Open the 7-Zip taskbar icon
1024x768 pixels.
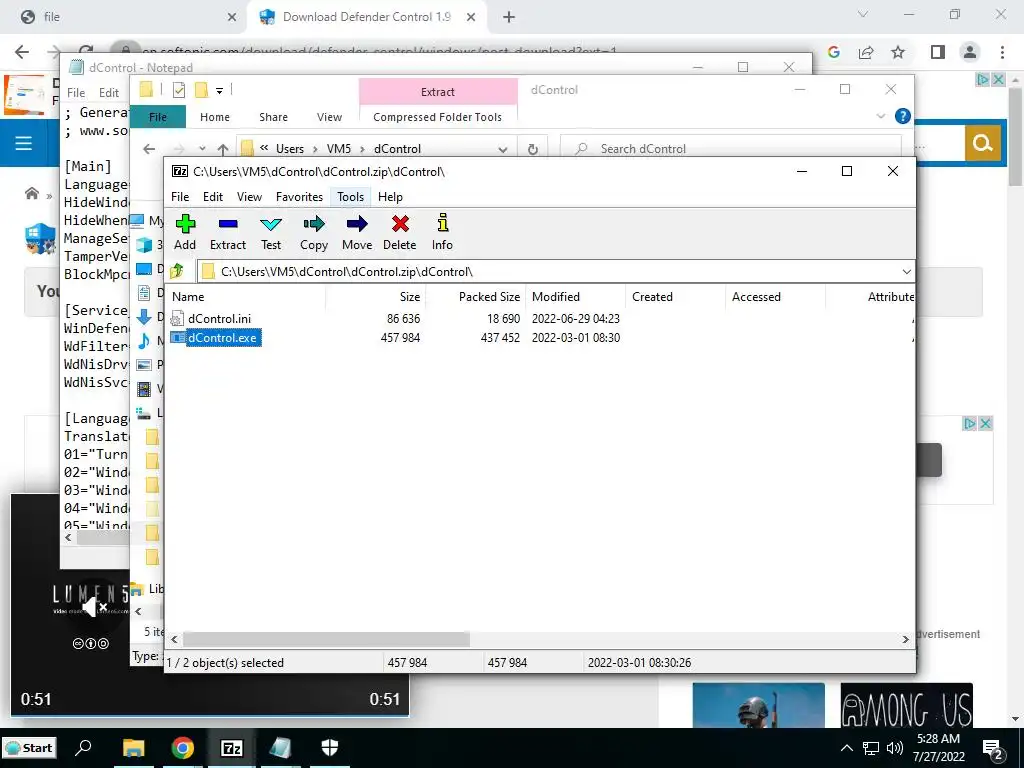click(x=231, y=748)
